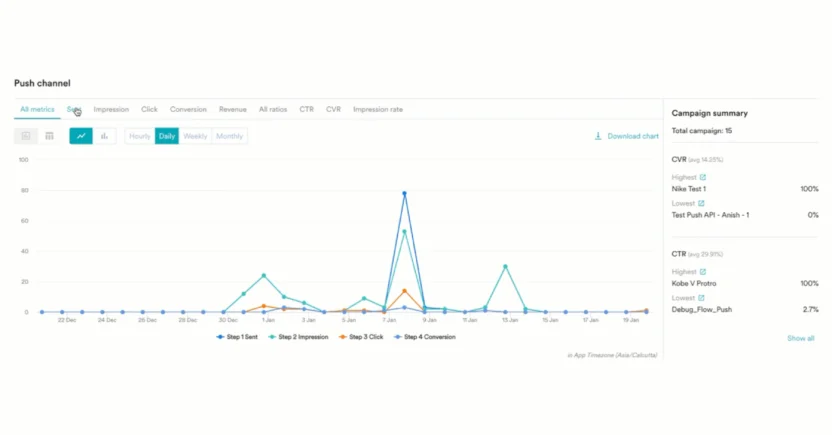Click the Impression peak point at 13 Jan
832x435 pixels.
click(505, 267)
